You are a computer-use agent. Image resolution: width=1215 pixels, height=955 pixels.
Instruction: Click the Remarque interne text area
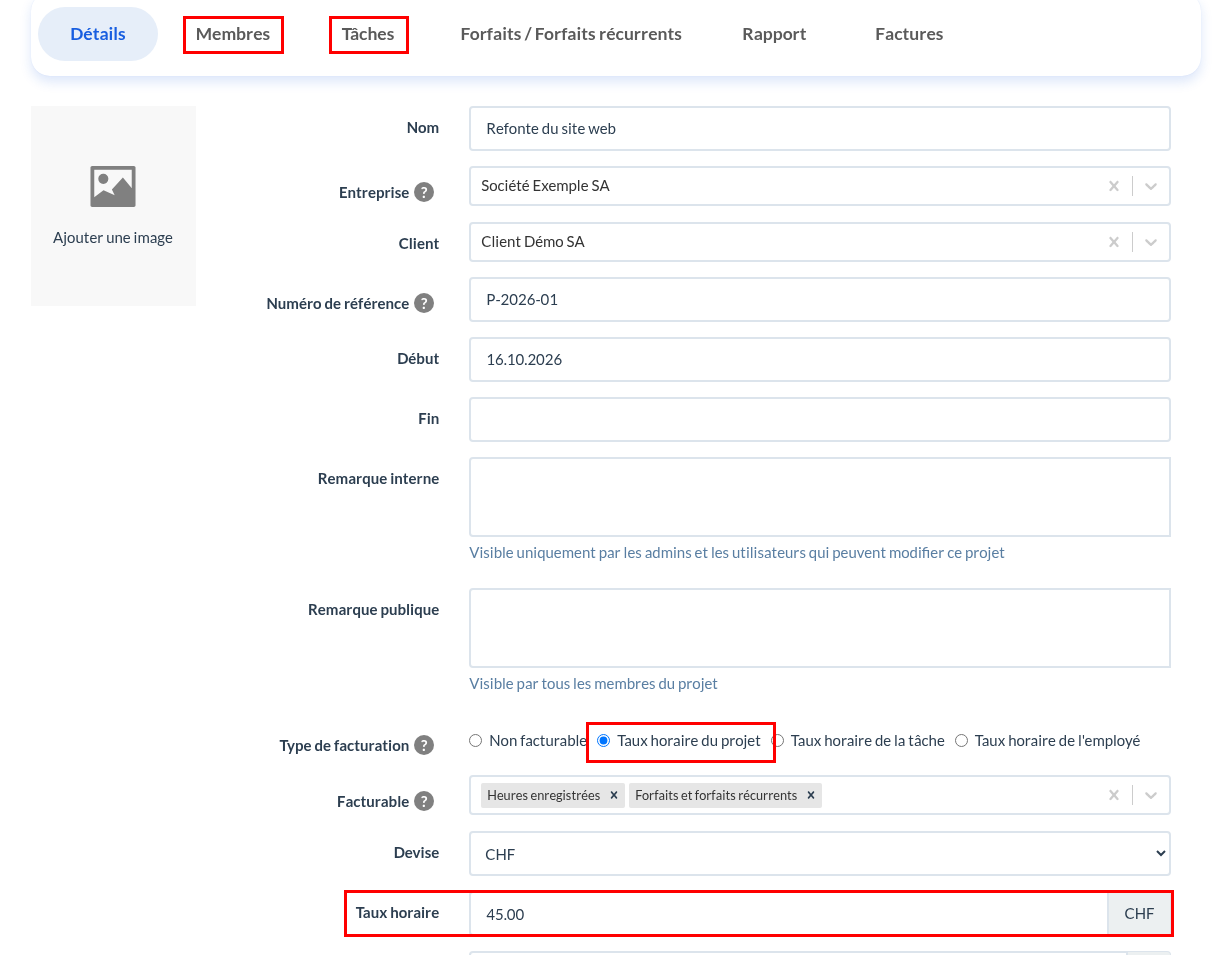pos(820,497)
